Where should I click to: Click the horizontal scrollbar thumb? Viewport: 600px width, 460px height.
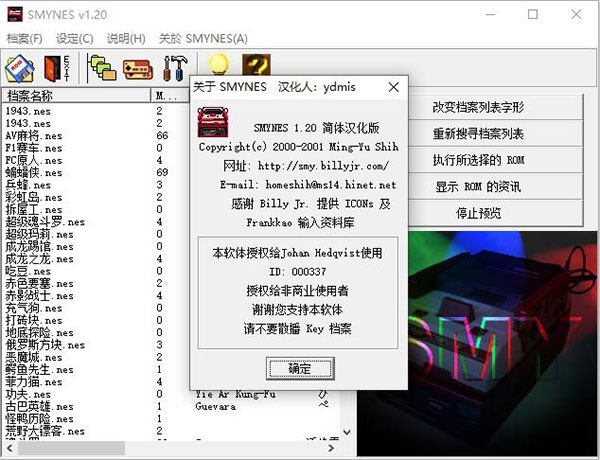[71, 448]
